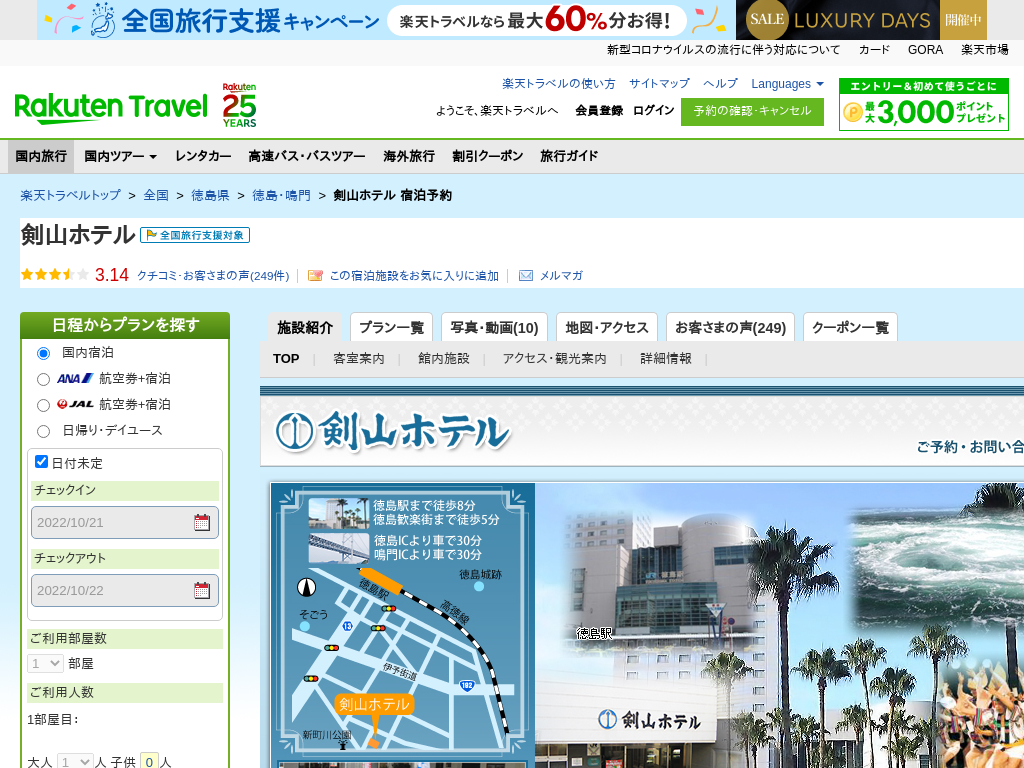
Task: Click the compass north icon on map
Action: 306,587
